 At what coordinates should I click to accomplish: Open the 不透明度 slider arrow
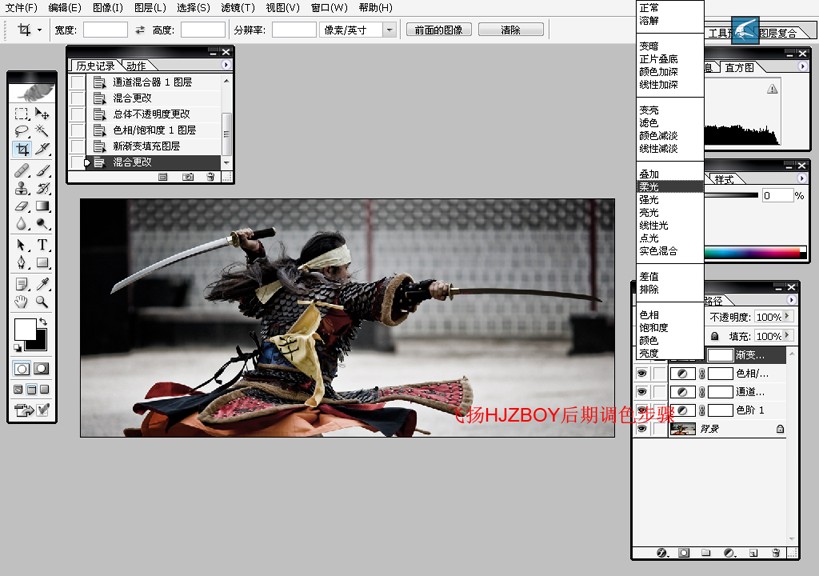point(787,316)
